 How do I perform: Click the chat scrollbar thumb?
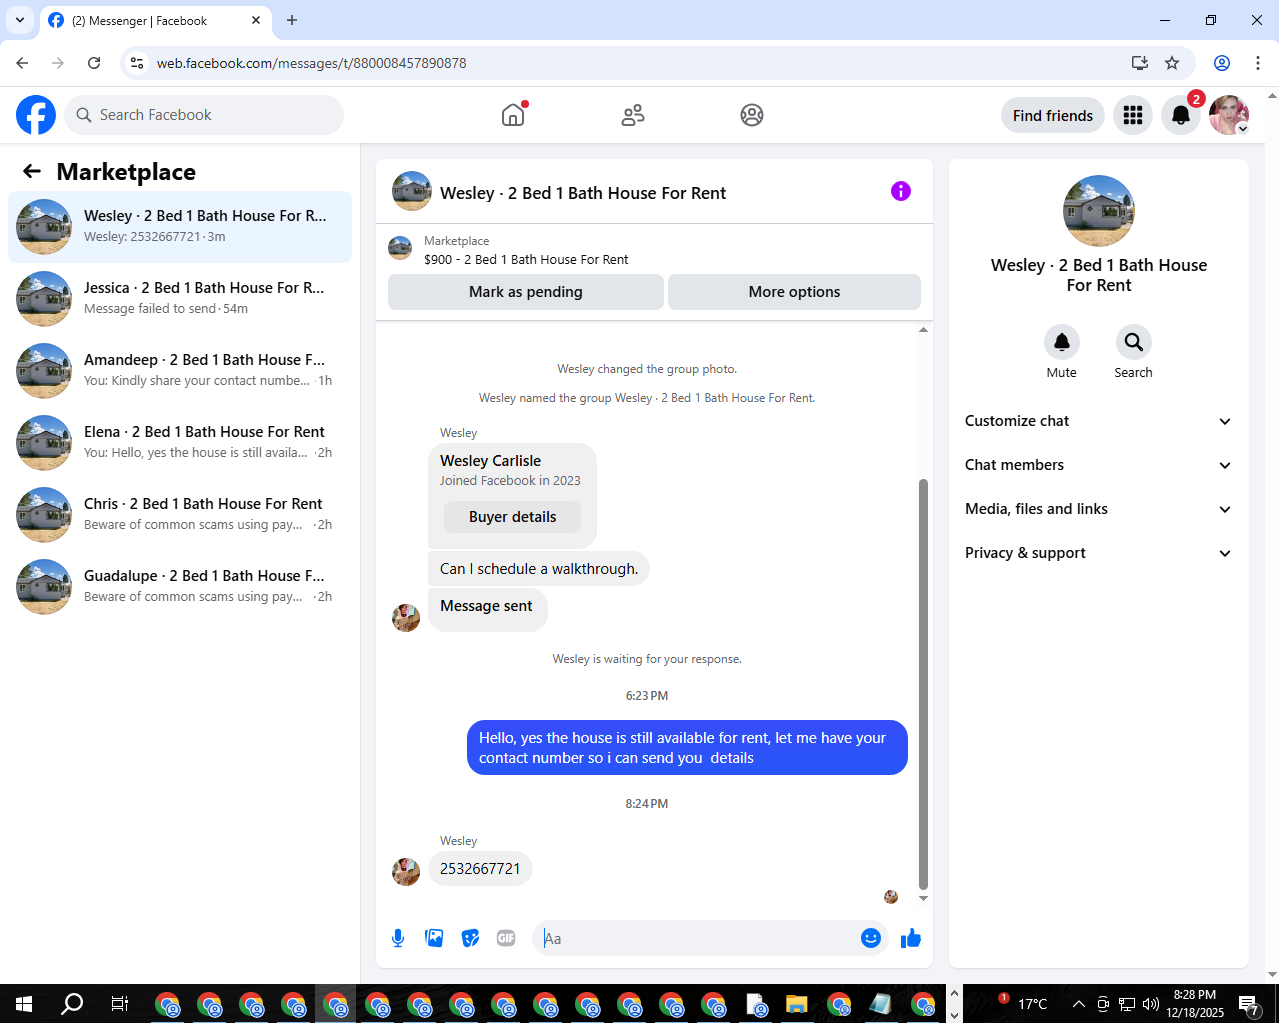click(x=923, y=683)
